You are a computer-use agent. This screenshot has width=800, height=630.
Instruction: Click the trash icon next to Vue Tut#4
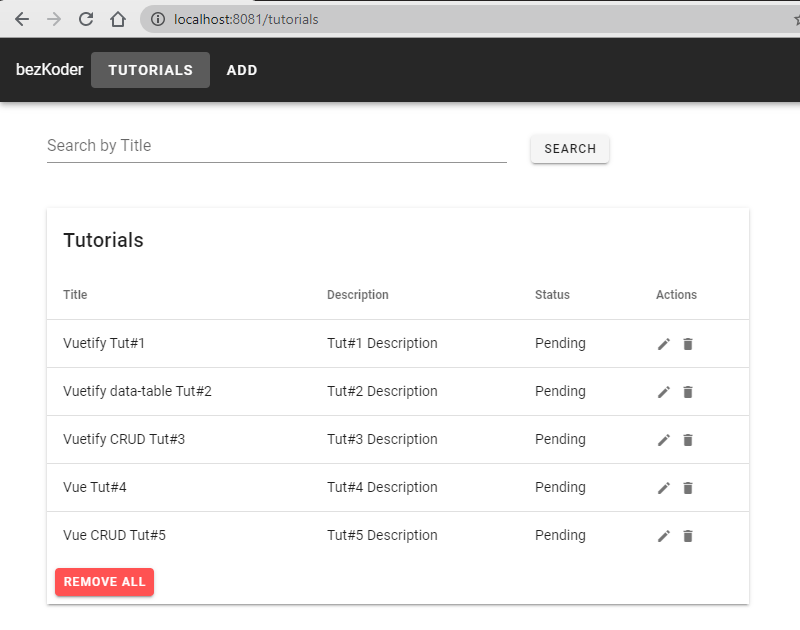687,487
